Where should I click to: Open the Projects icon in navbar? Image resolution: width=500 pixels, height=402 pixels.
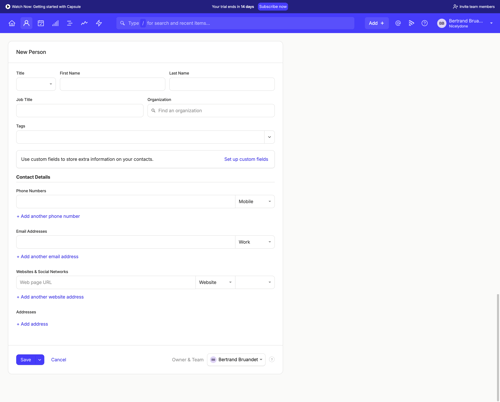point(70,23)
